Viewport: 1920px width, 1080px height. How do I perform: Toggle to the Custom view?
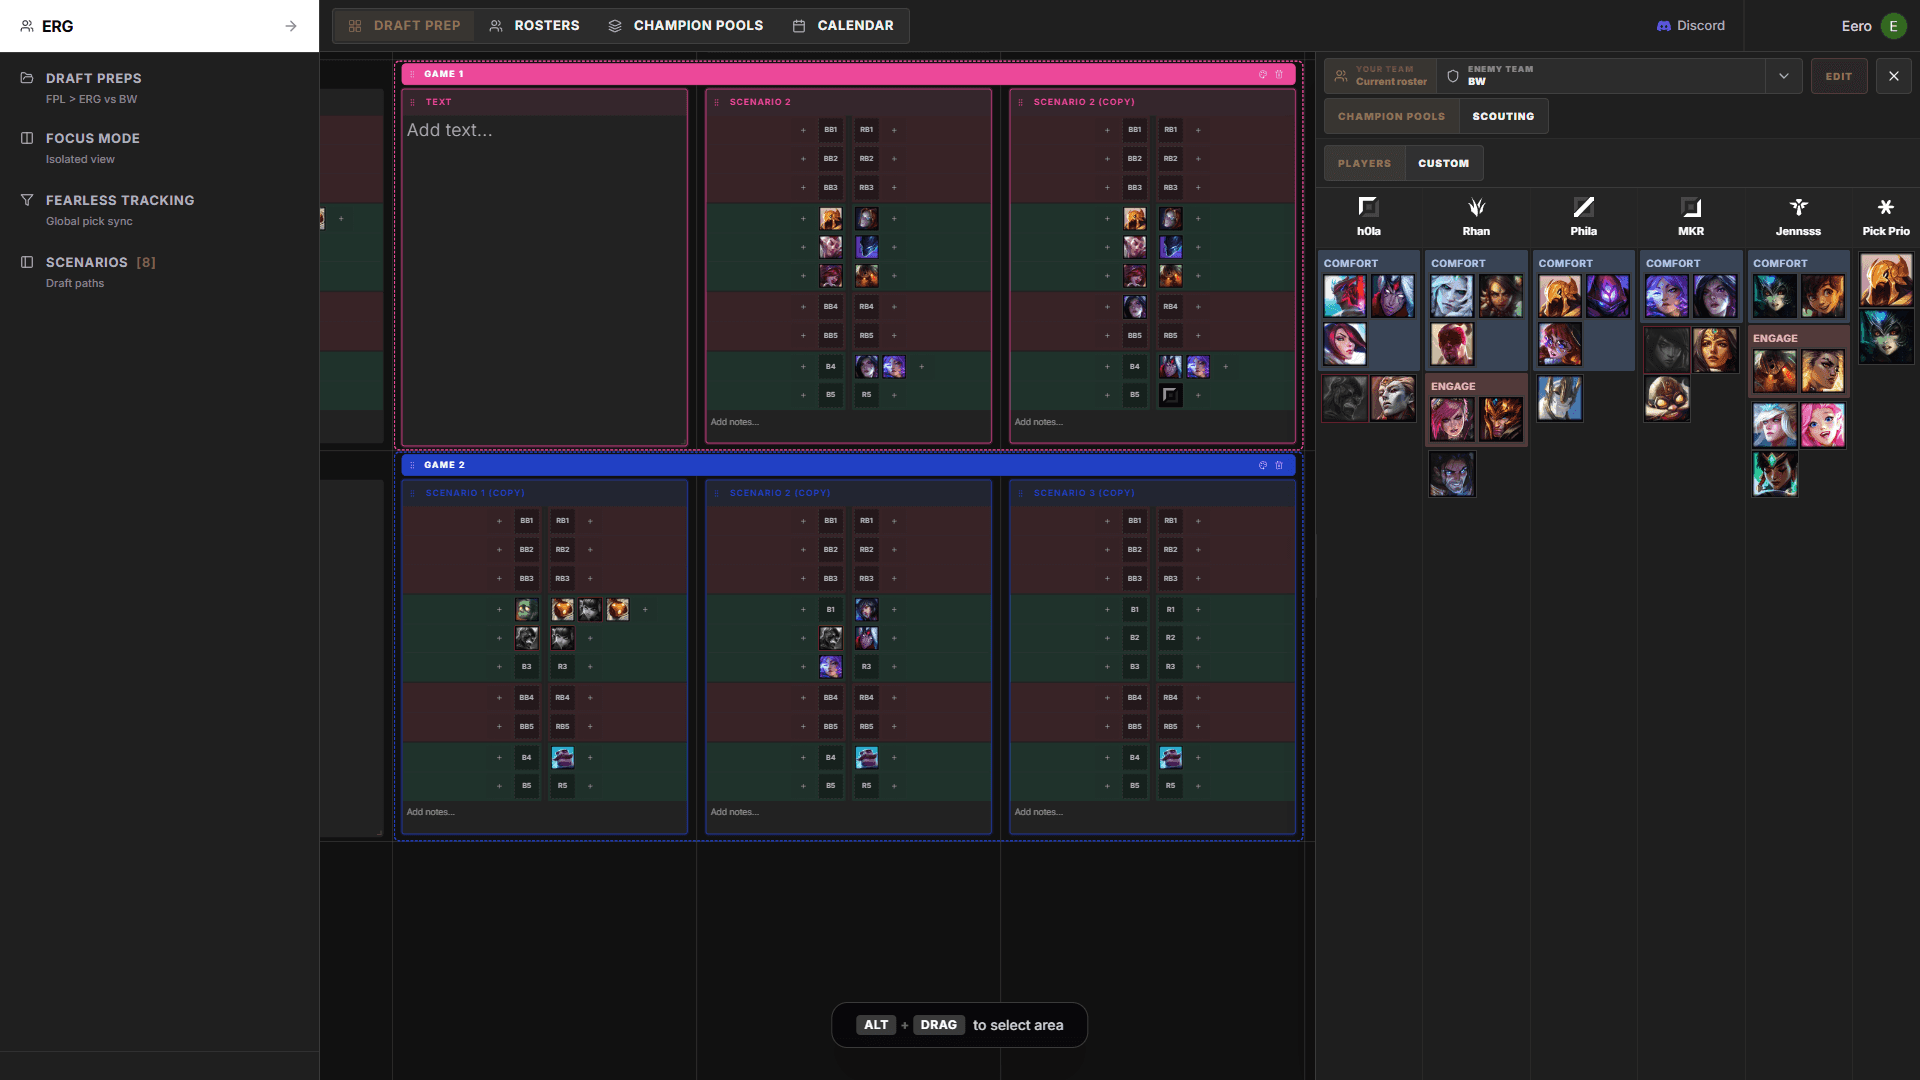[x=1443, y=163]
